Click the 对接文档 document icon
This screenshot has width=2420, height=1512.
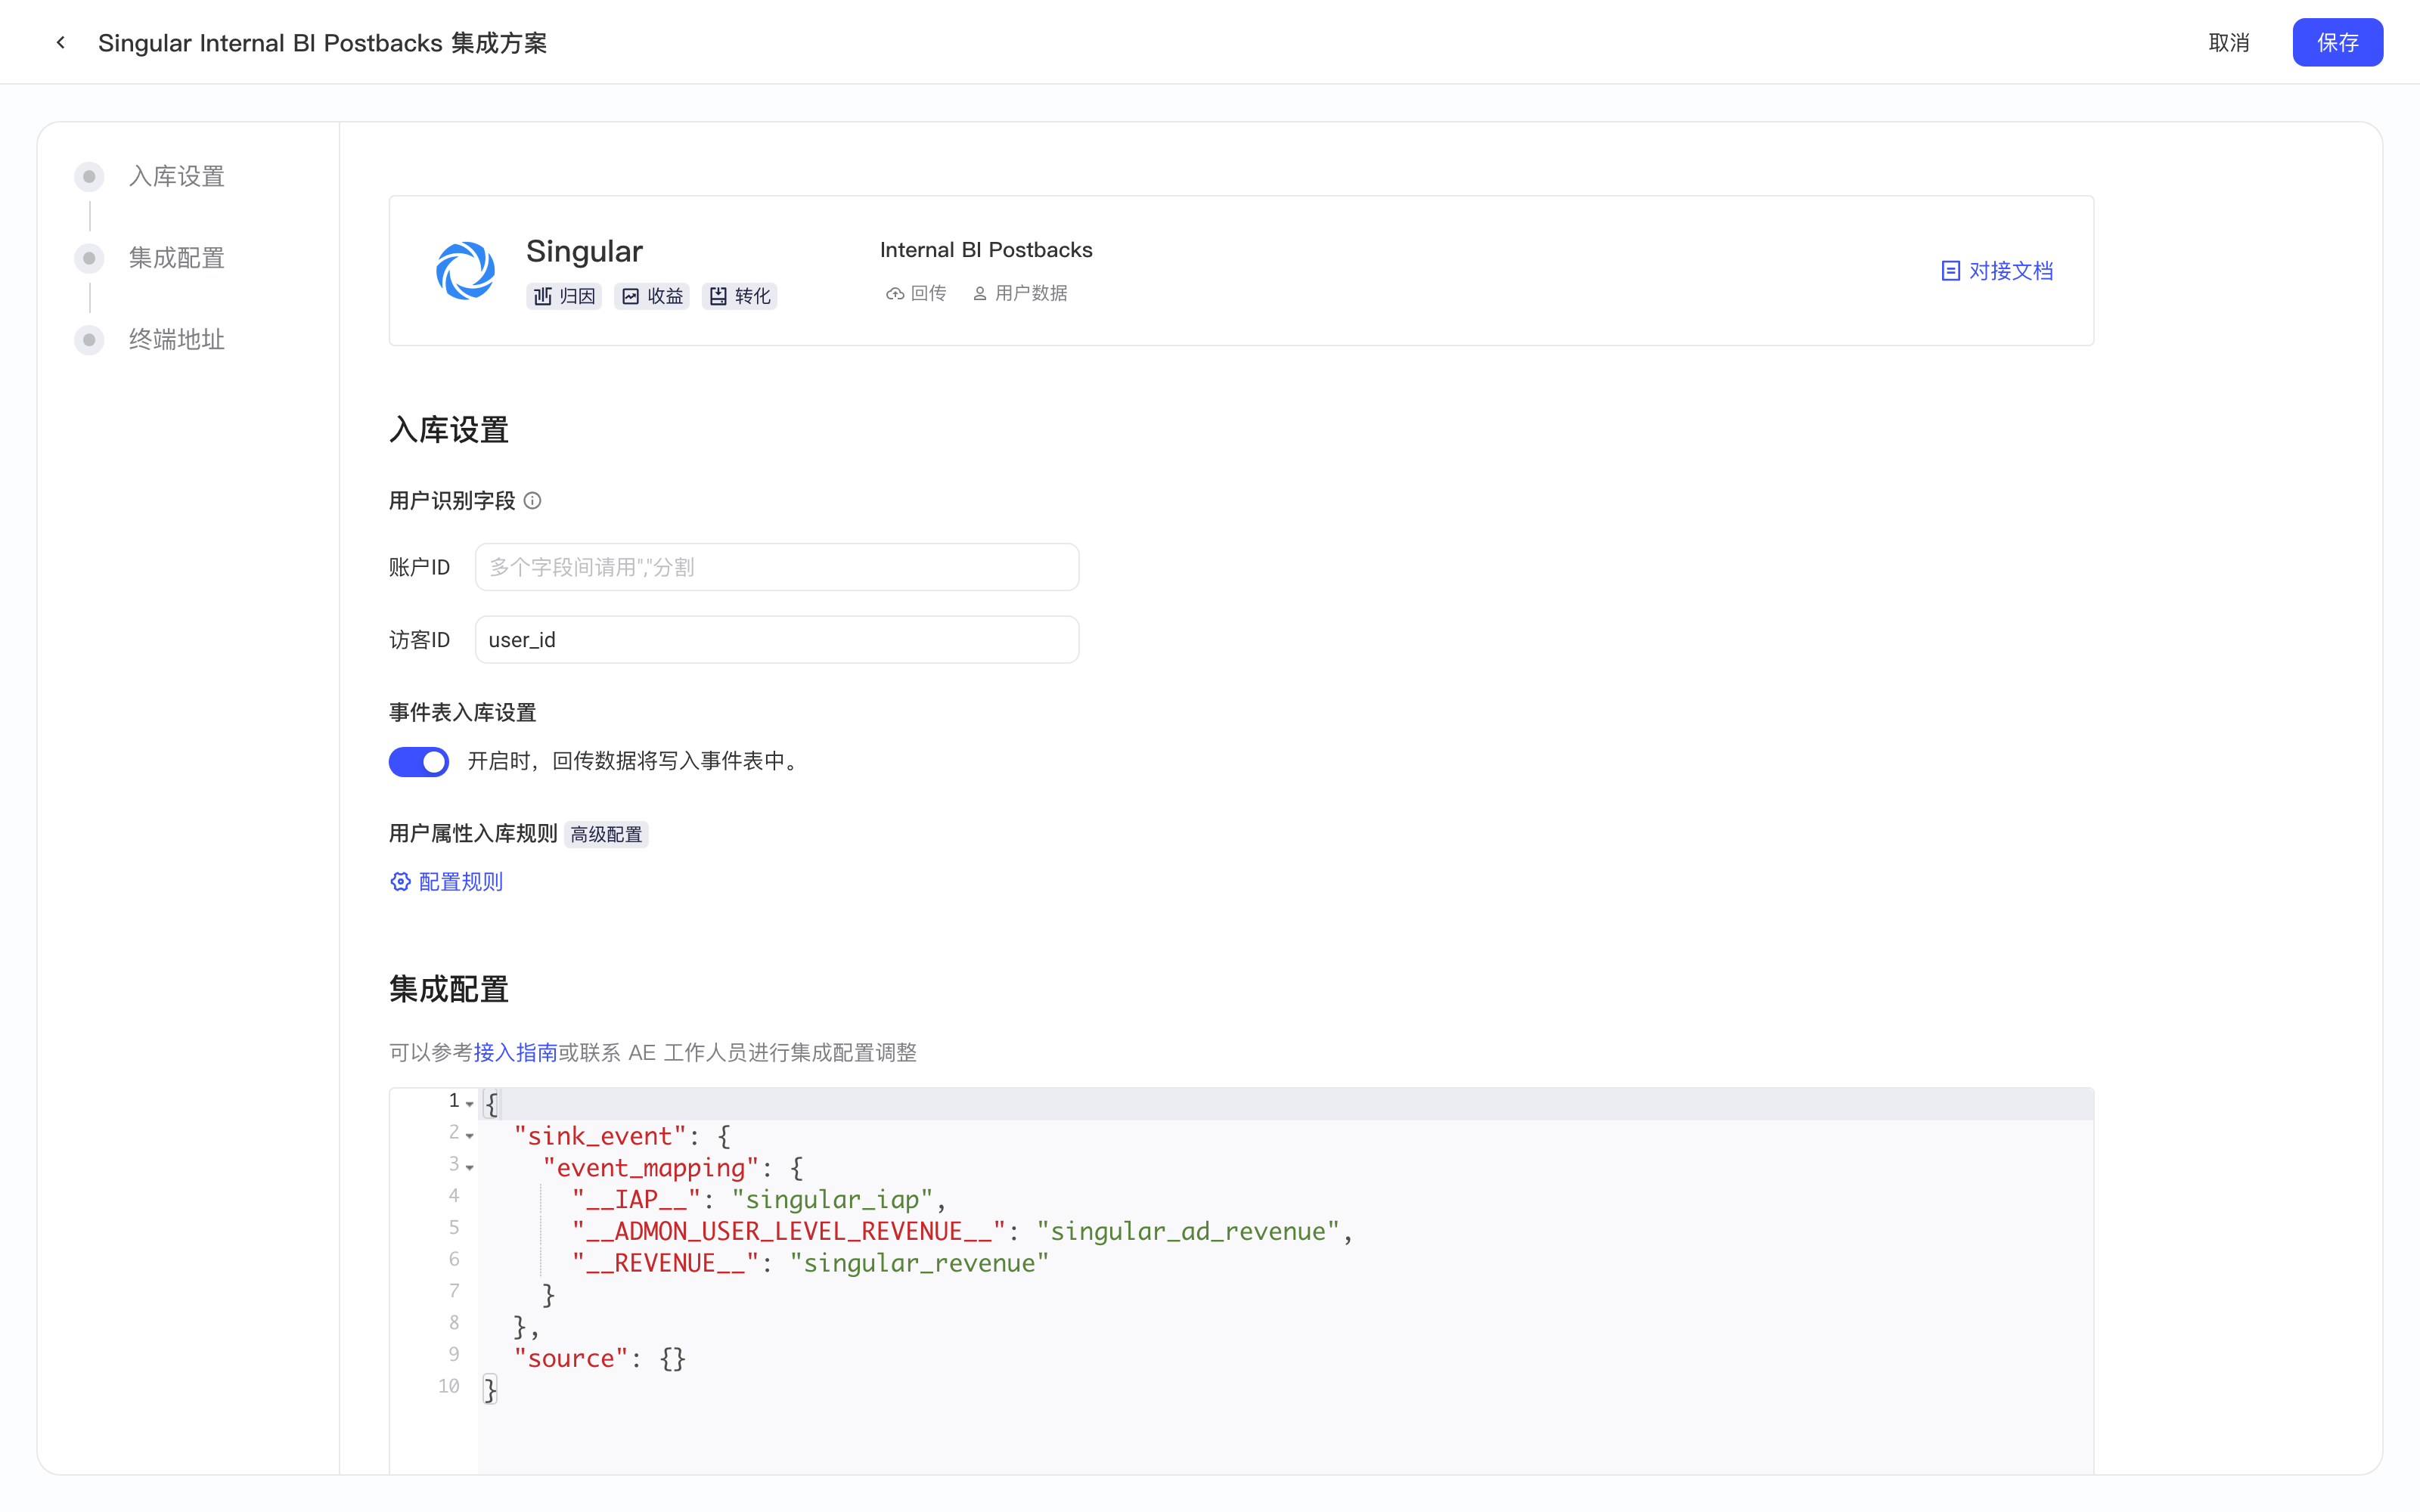(1950, 271)
